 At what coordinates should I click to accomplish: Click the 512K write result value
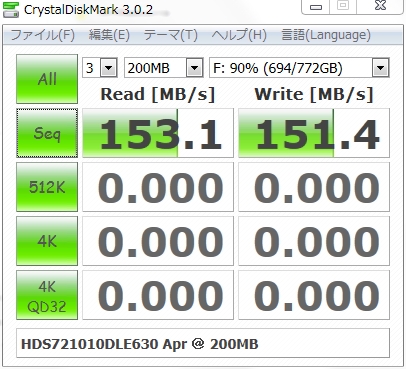[x=314, y=187]
